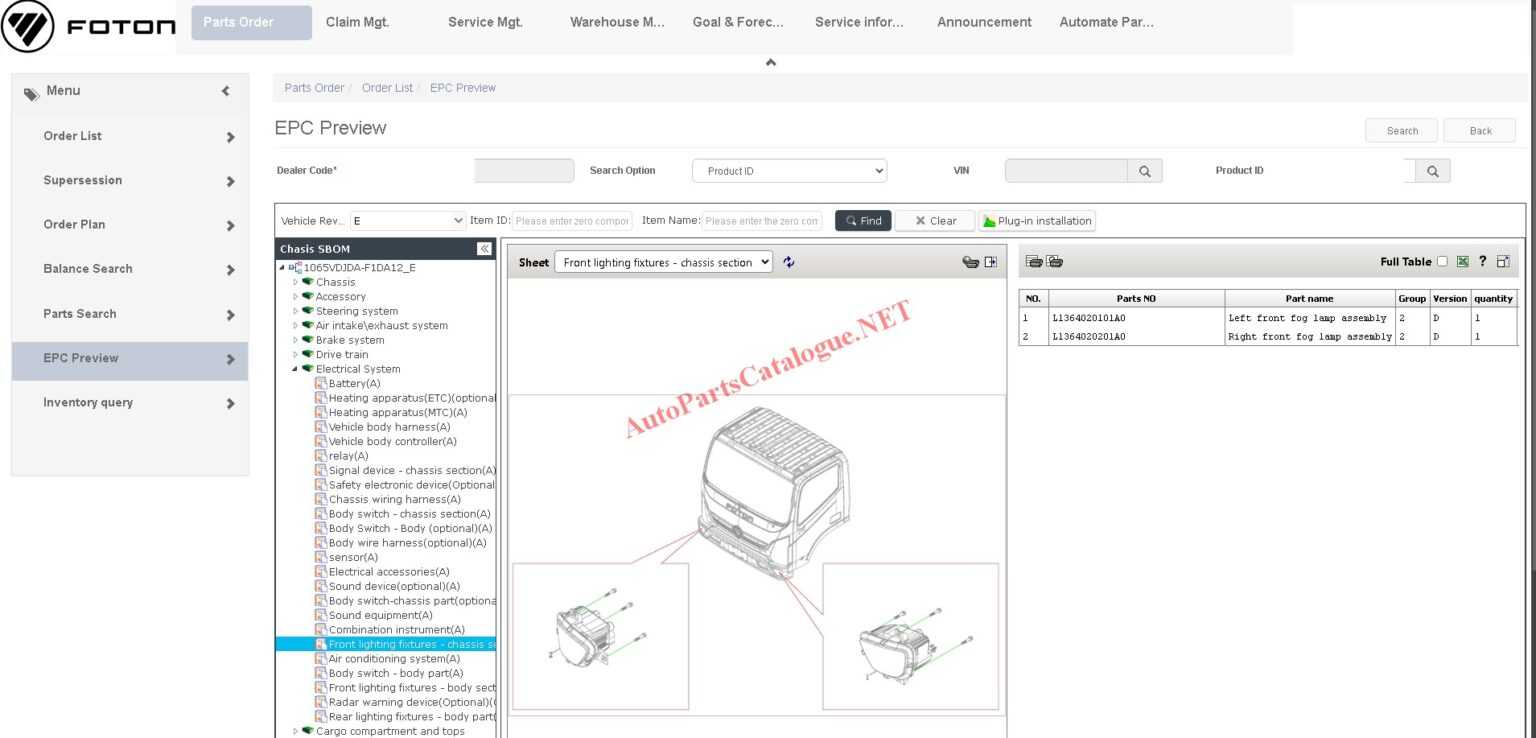Click the Order List breadcrumb link
This screenshot has height=738, width=1536.
pyautogui.click(x=387, y=88)
